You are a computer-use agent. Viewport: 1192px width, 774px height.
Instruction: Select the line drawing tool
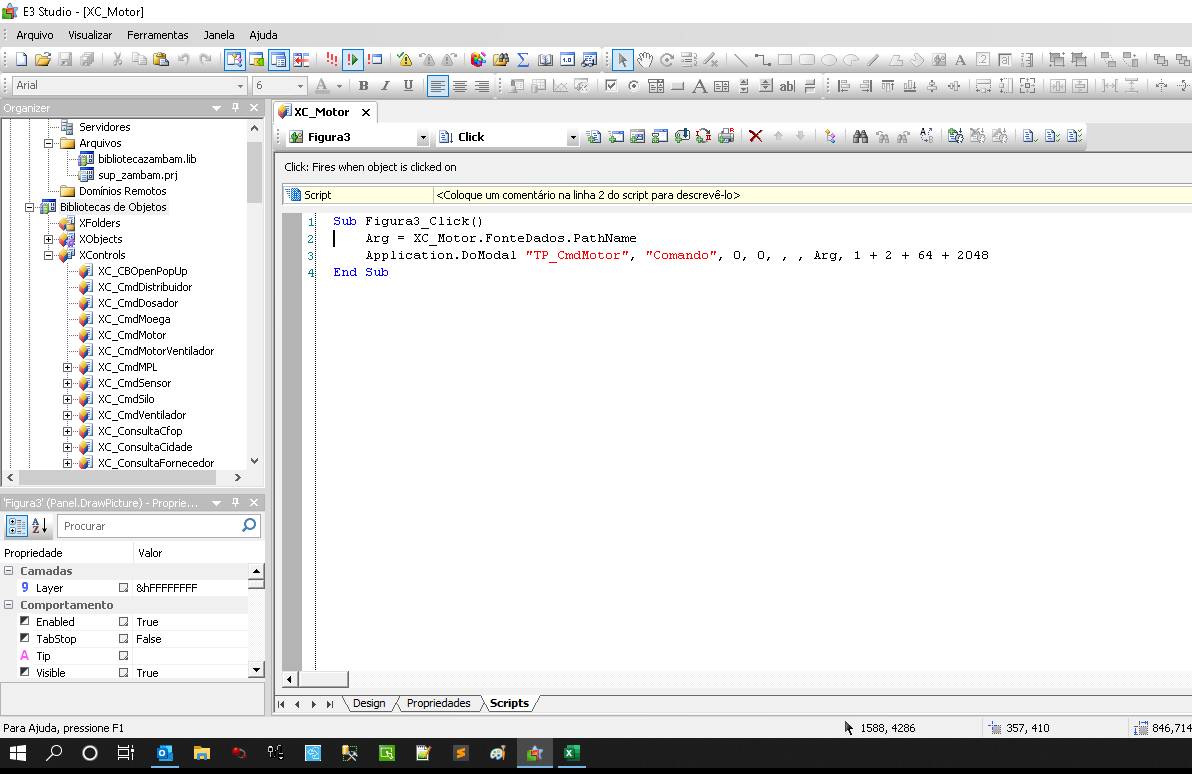pyautogui.click(x=740, y=59)
